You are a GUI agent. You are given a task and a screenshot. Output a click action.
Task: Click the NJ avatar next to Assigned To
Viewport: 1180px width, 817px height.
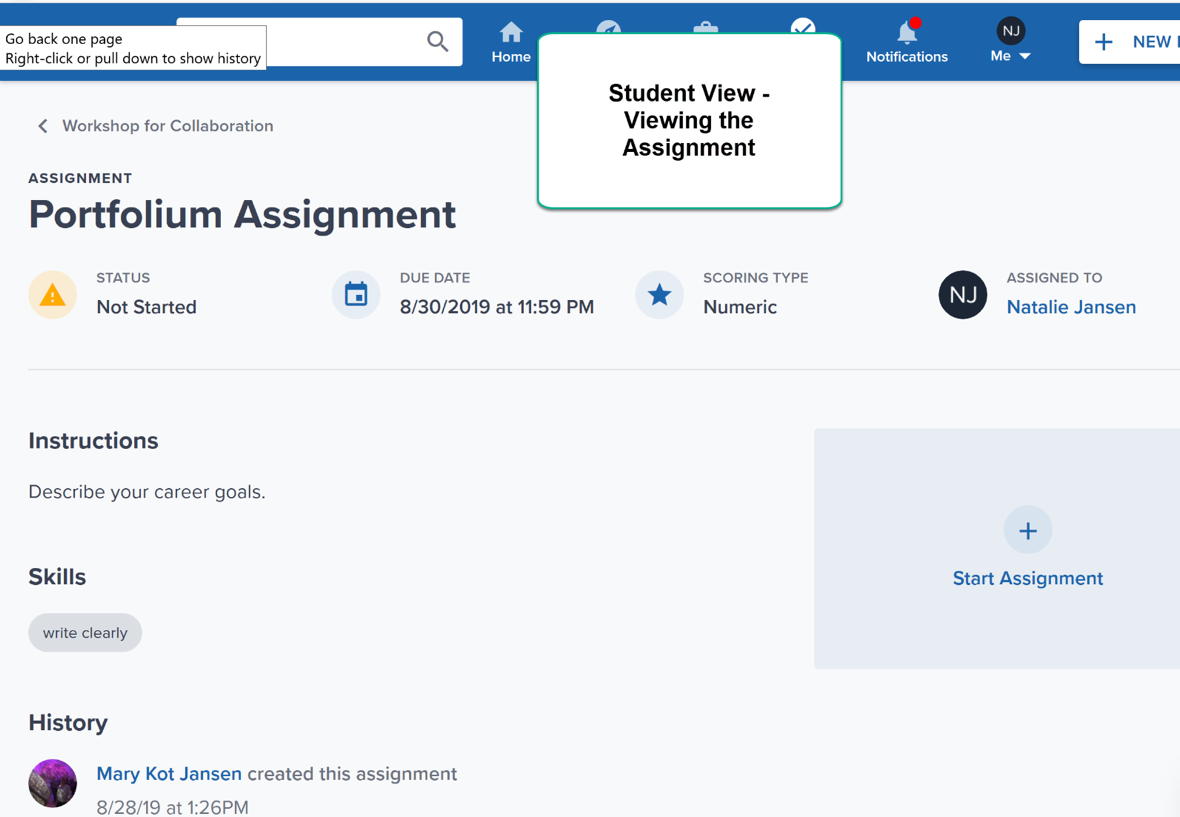point(963,295)
